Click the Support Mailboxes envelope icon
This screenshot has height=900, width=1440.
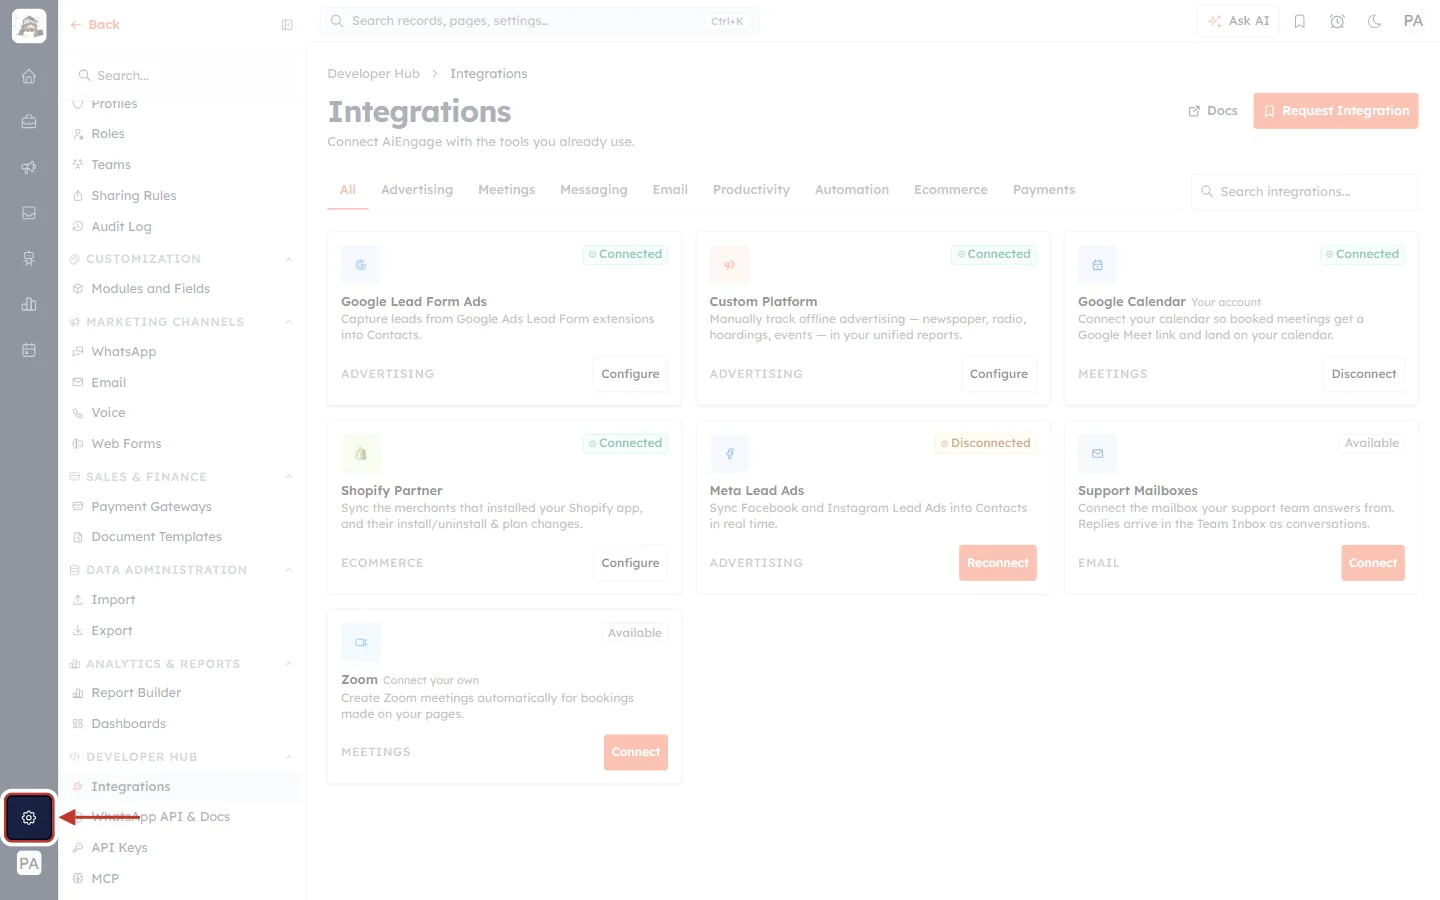1098,454
